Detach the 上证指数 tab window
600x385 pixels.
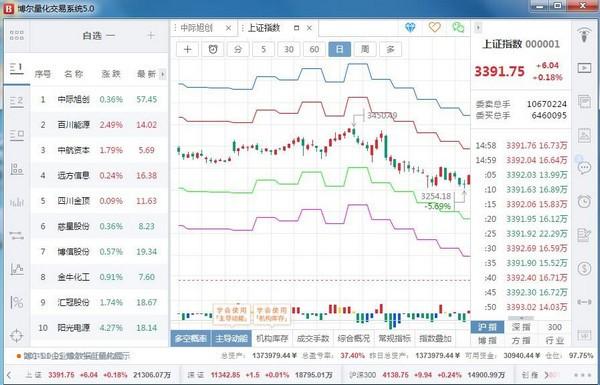coord(296,28)
